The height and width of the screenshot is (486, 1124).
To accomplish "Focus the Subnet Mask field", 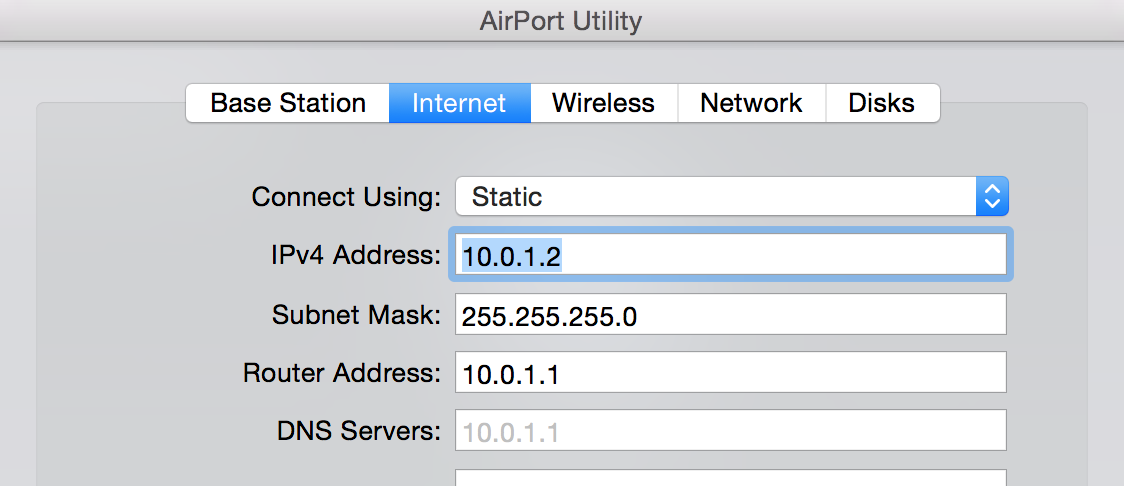I will coord(731,315).
